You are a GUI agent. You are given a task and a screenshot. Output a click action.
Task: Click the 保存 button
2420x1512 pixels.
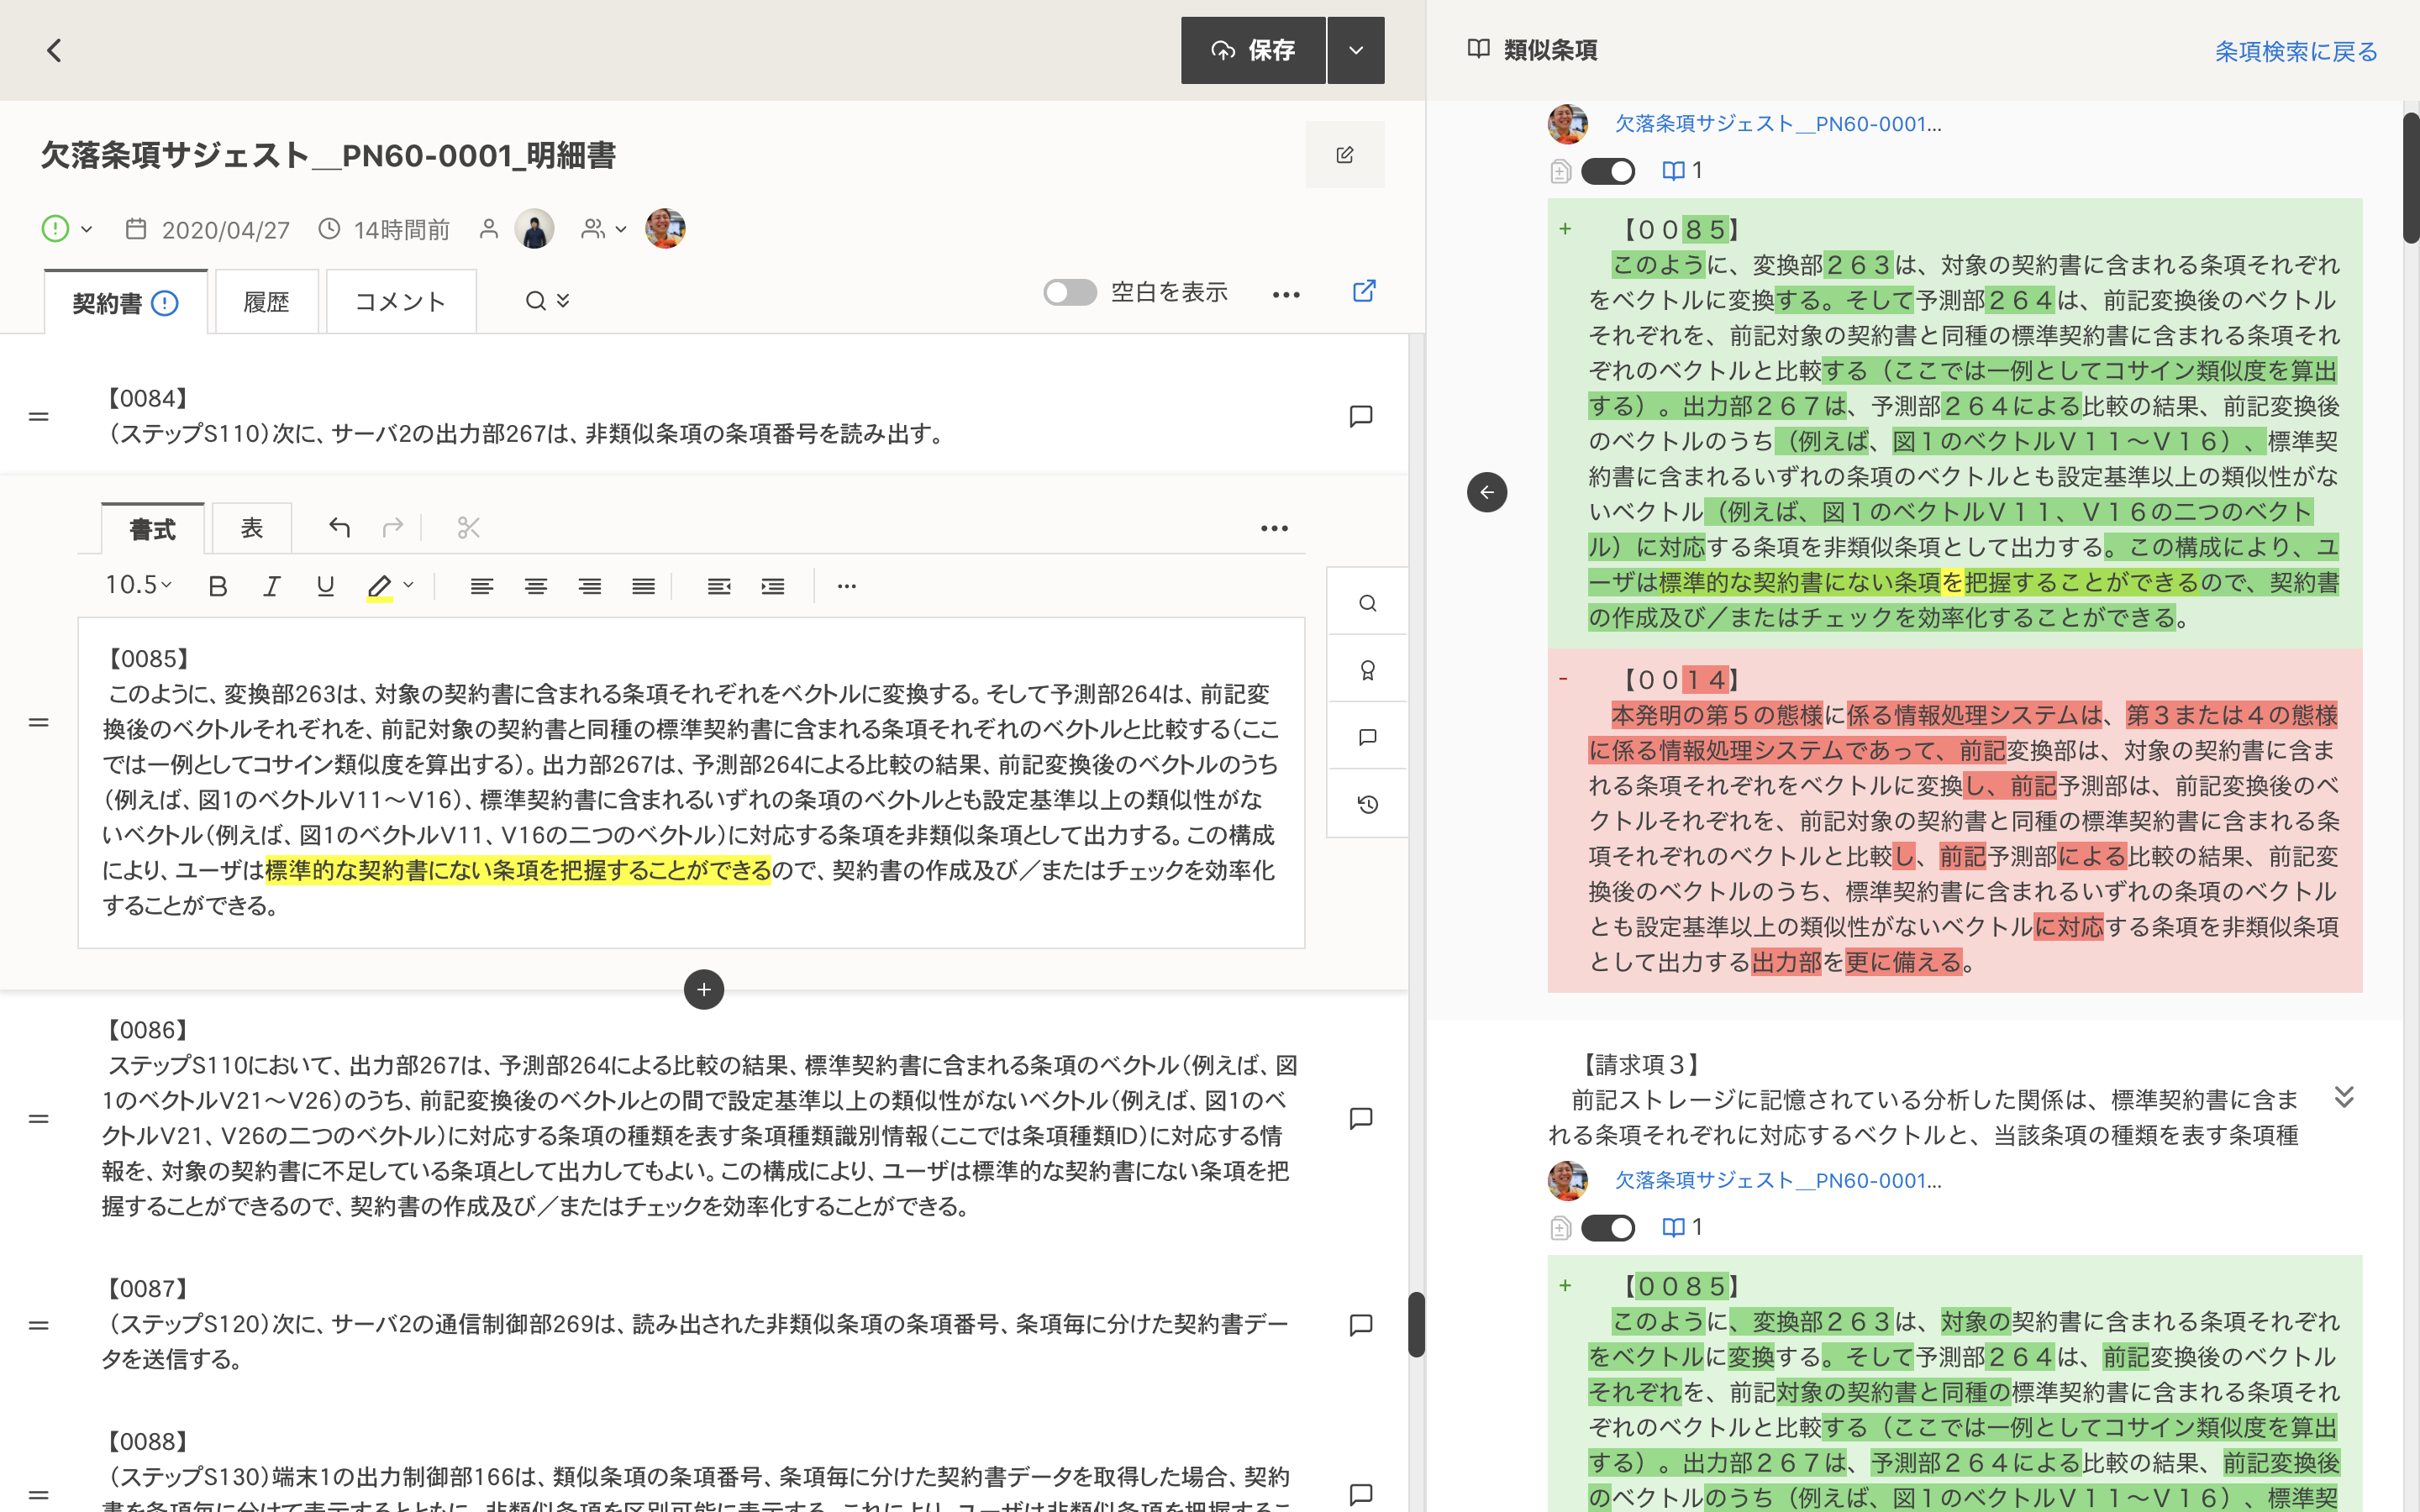[1252, 50]
